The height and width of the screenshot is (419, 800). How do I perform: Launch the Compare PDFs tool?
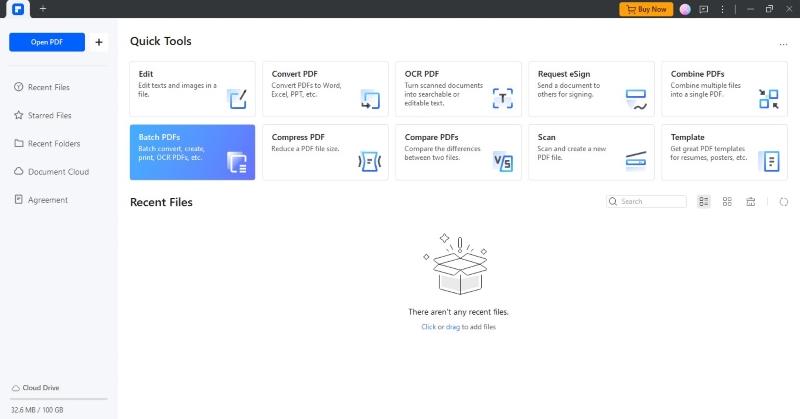point(458,152)
